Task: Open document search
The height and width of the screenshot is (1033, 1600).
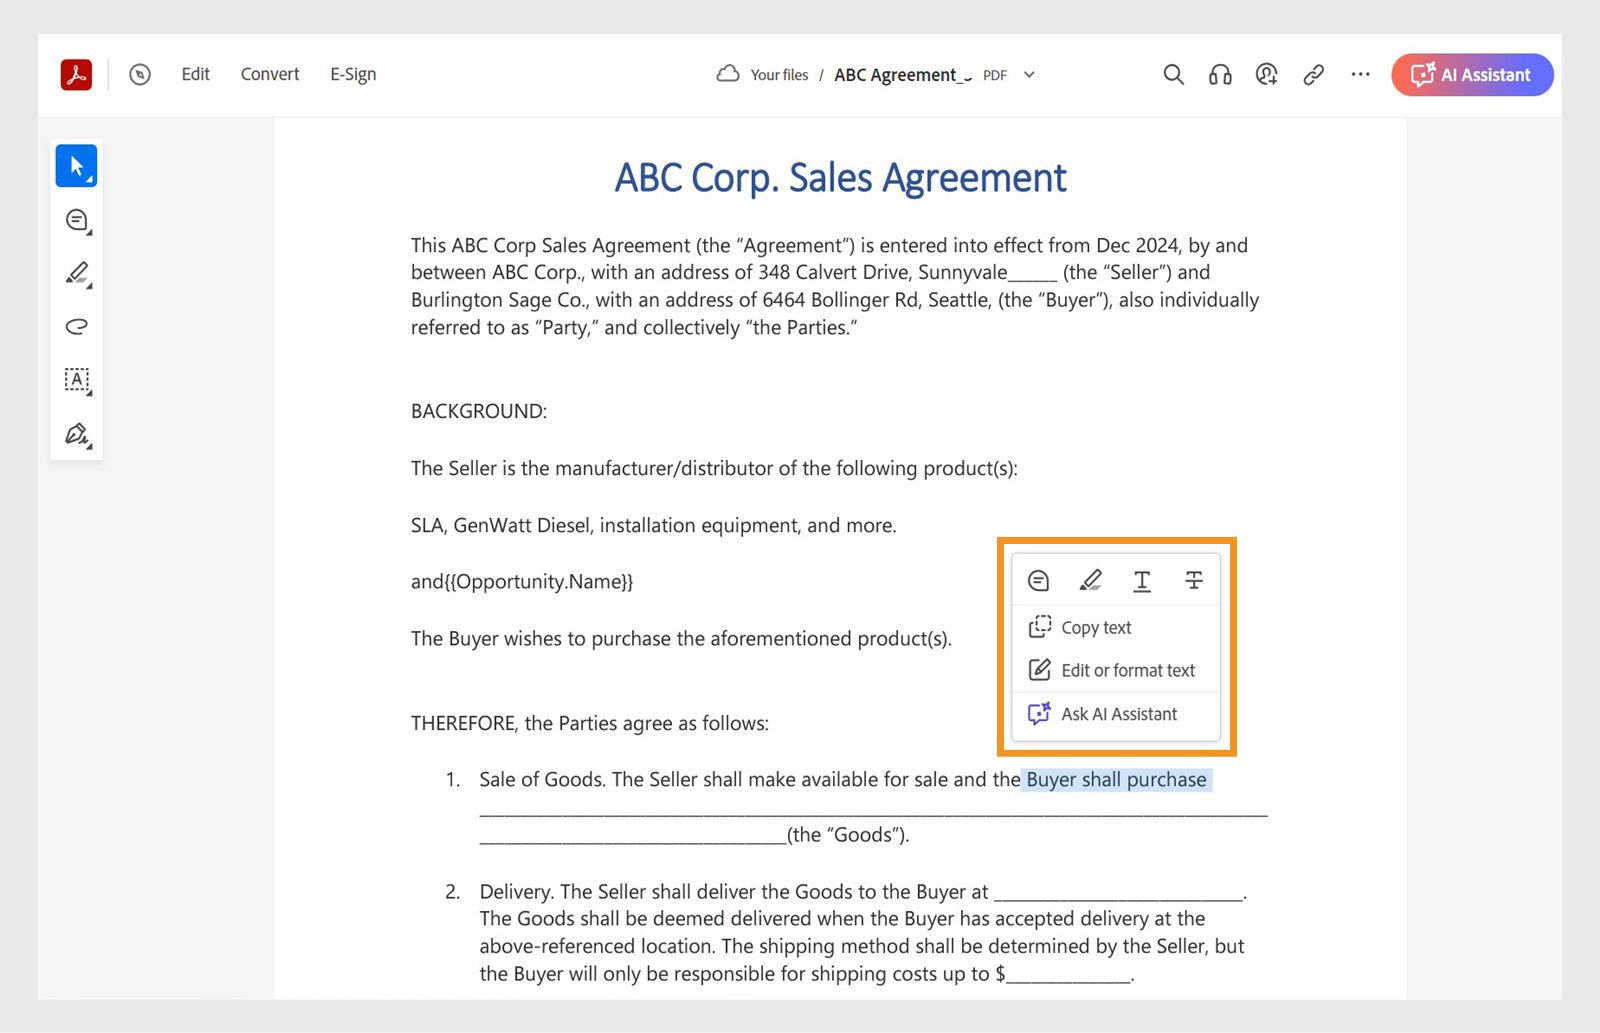Action: (x=1172, y=74)
